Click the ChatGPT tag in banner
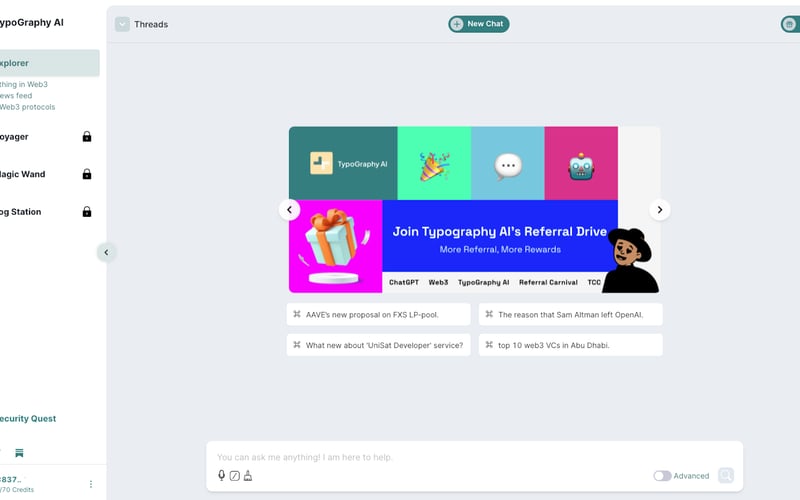Screen dimensions: 800x500 [404, 282]
